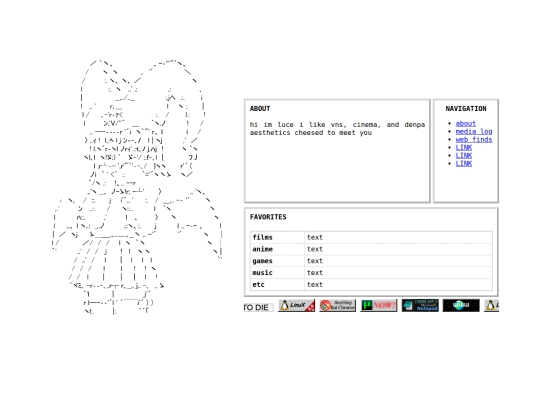The width and height of the screenshot is (540, 405).
Task: Follow the last LINK in navigation list
Action: point(464,163)
